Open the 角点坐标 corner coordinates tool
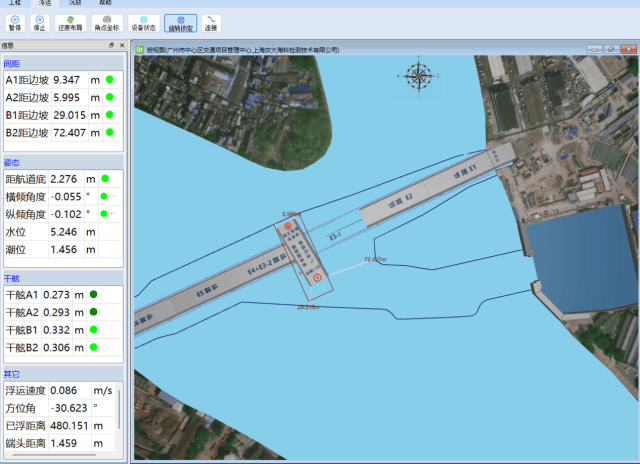Image resolution: width=640 pixels, height=464 pixels. tap(107, 22)
